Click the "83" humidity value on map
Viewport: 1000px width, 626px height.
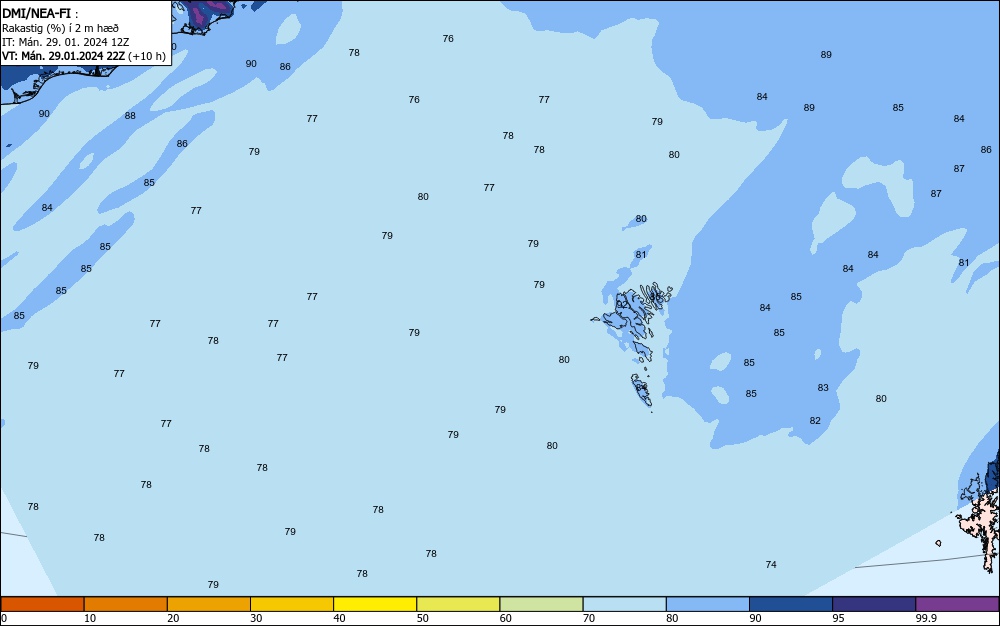pos(823,387)
